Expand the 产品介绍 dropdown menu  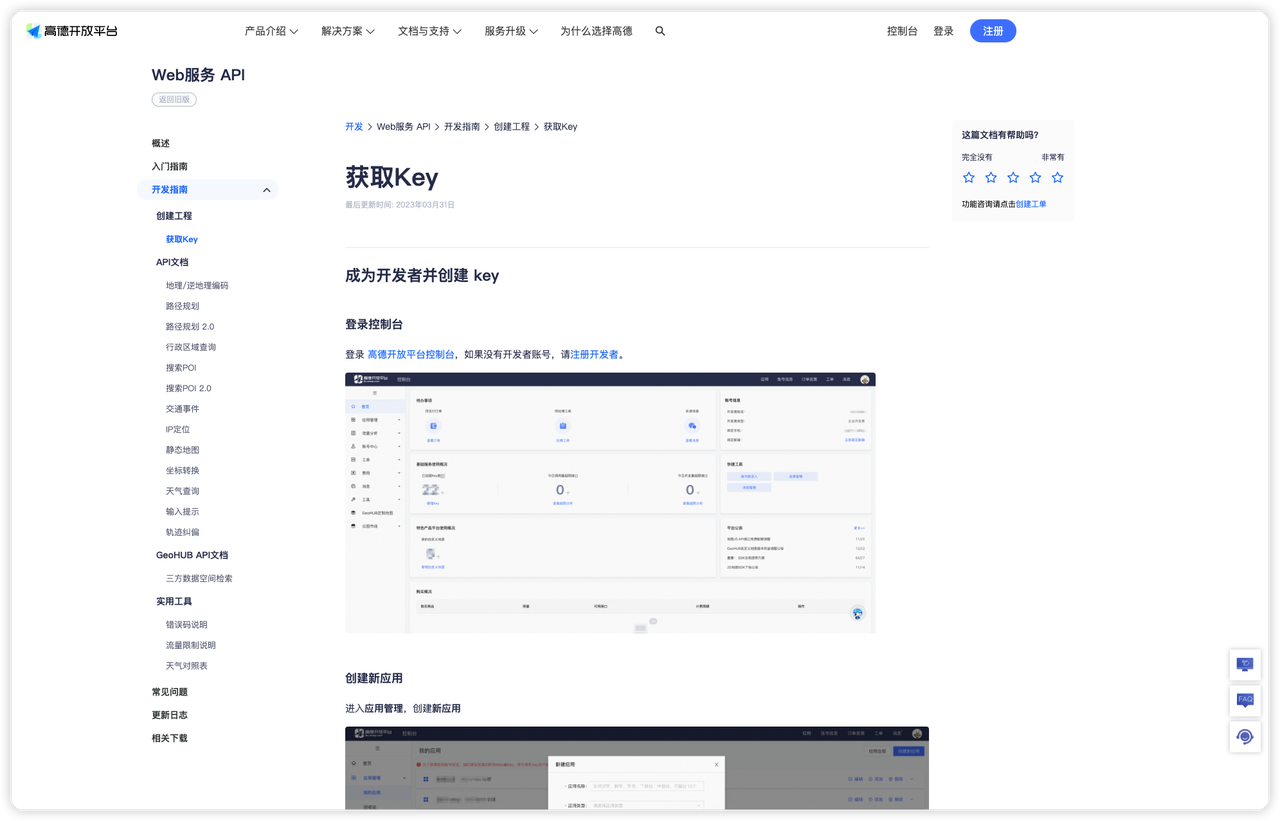[271, 31]
